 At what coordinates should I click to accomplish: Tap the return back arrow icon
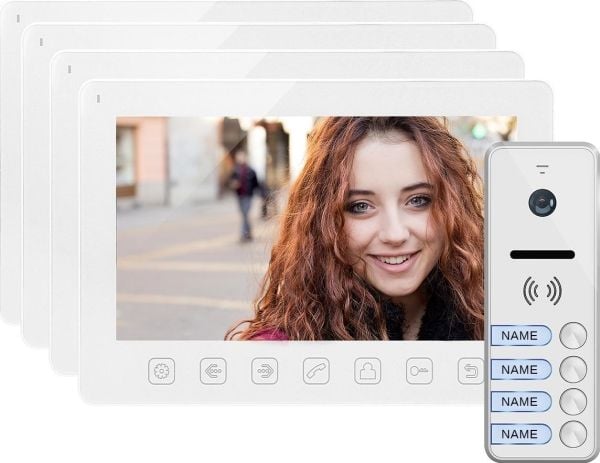click(471, 371)
